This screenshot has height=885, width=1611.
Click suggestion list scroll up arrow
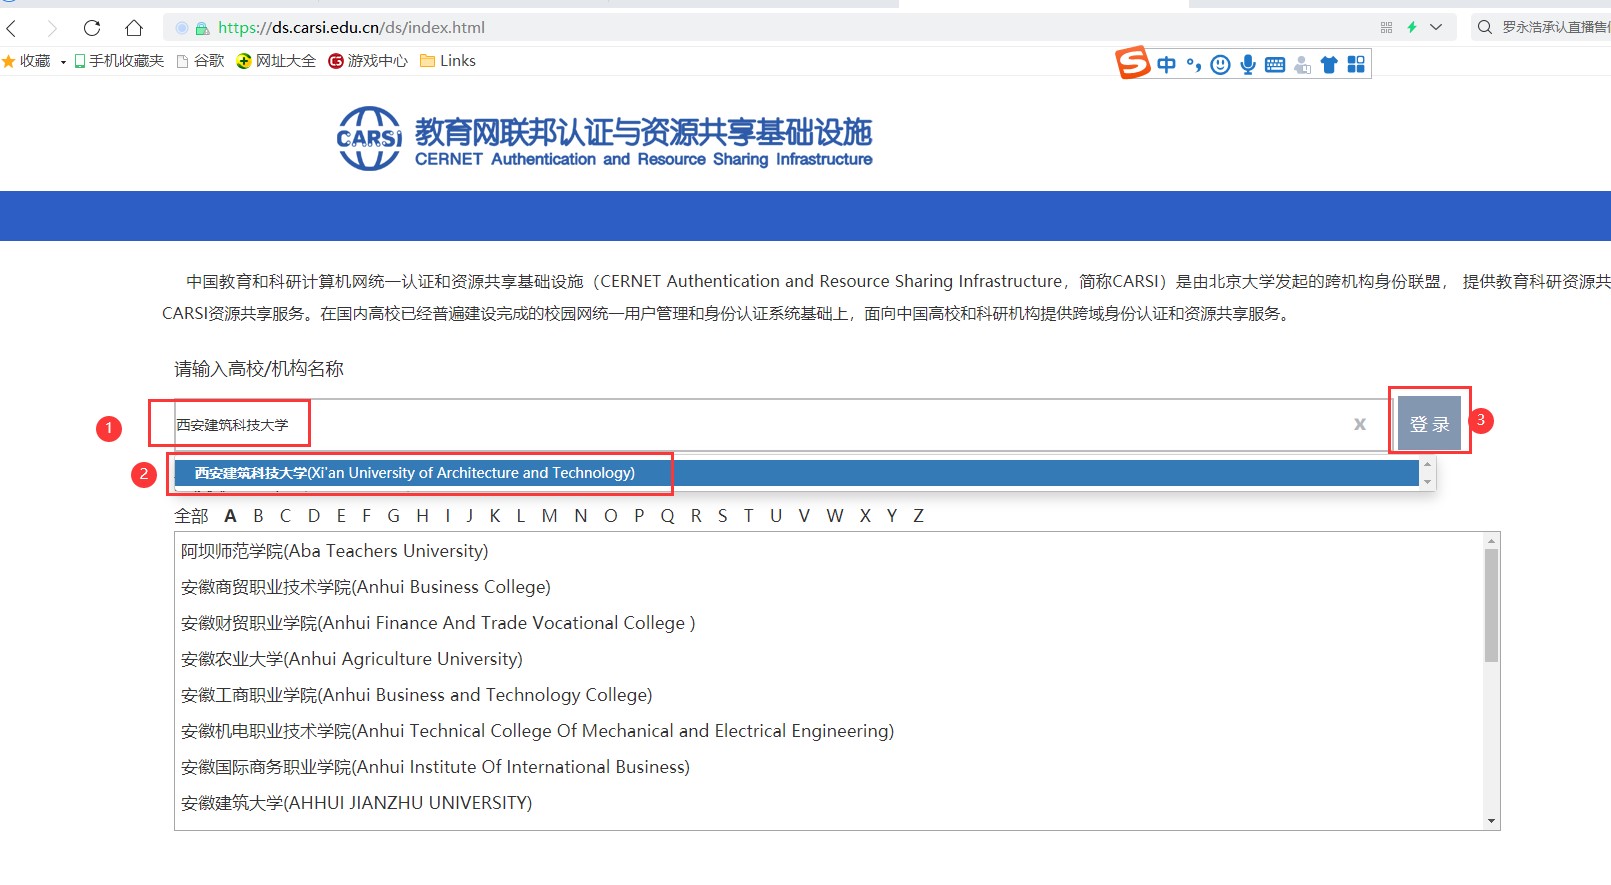[1428, 465]
